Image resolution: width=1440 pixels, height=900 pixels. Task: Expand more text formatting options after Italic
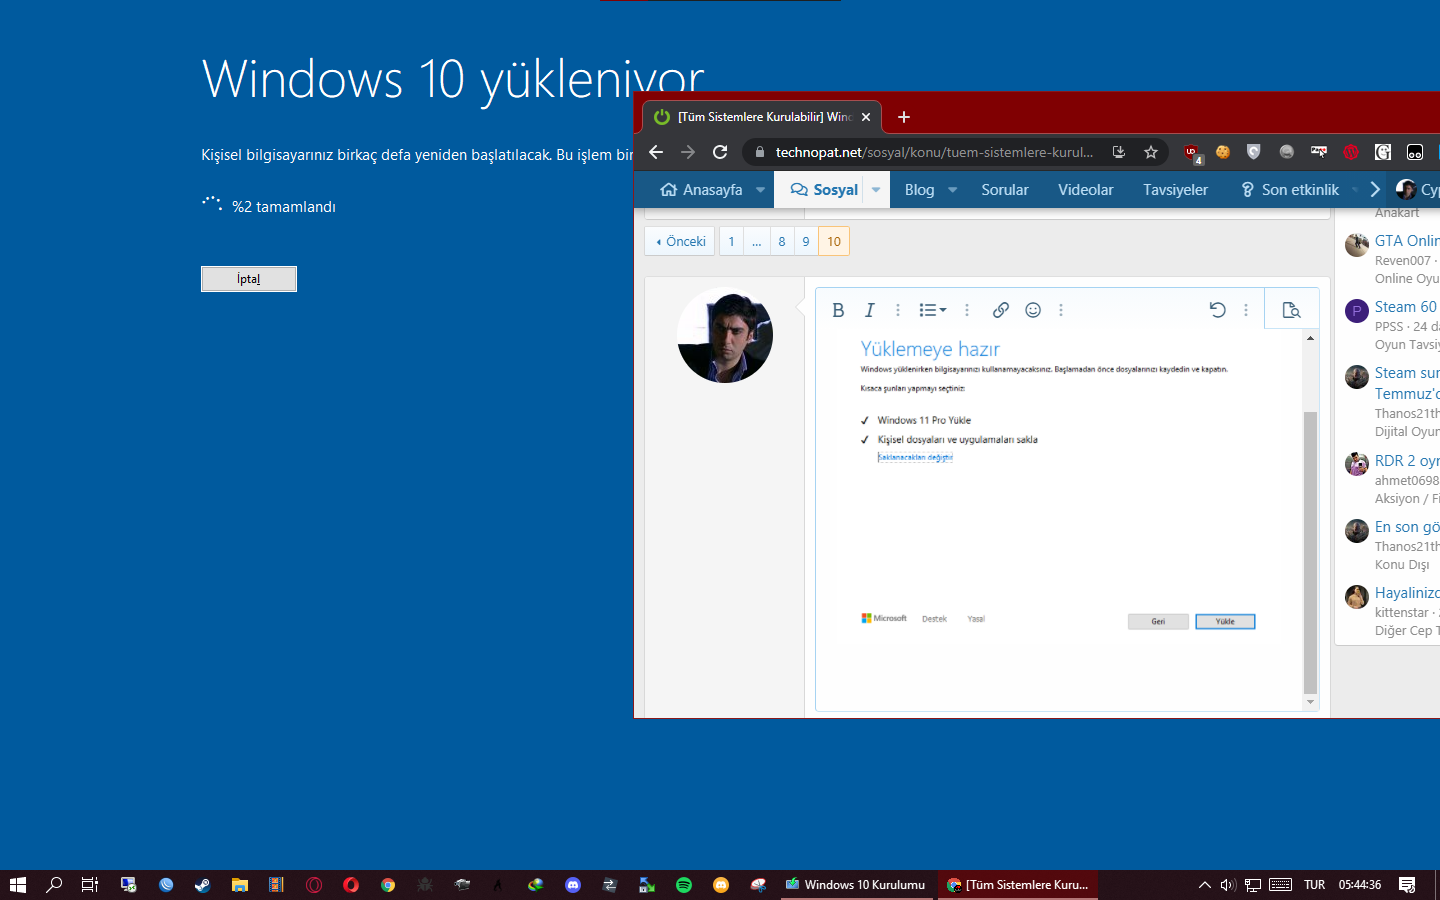pos(898,310)
